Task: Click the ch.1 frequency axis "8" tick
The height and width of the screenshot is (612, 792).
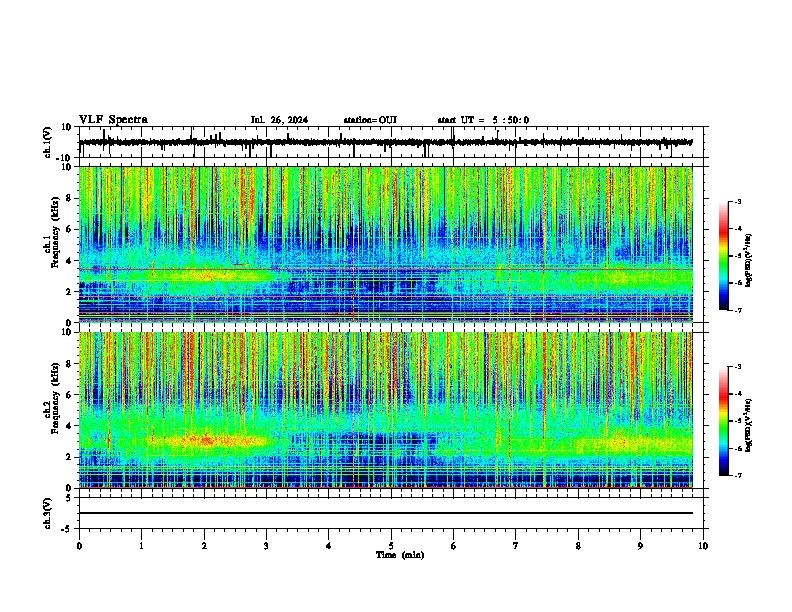Action: pos(70,198)
